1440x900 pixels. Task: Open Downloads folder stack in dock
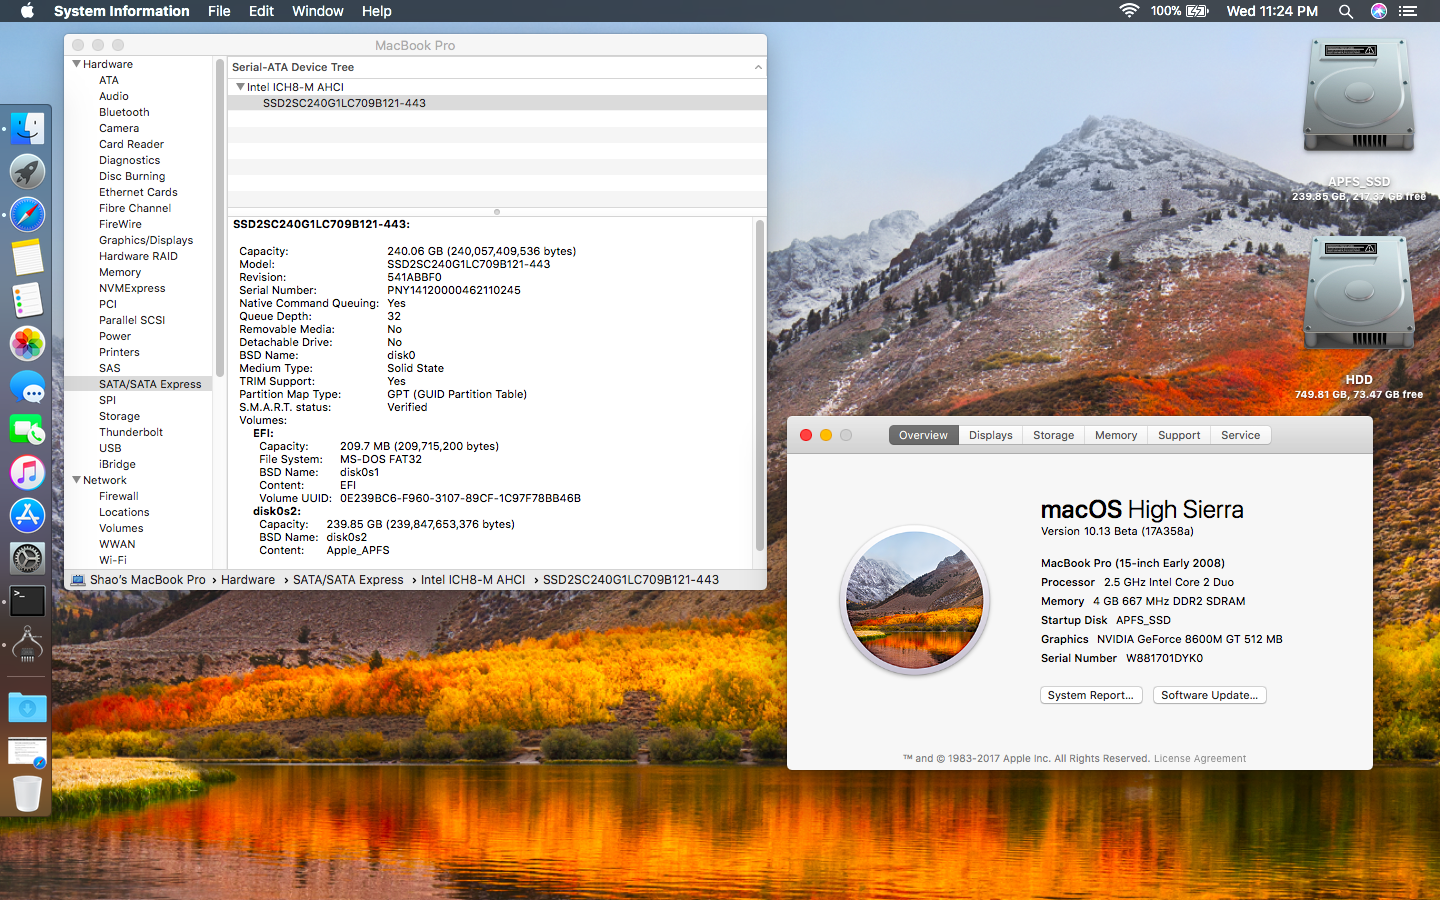(27, 707)
